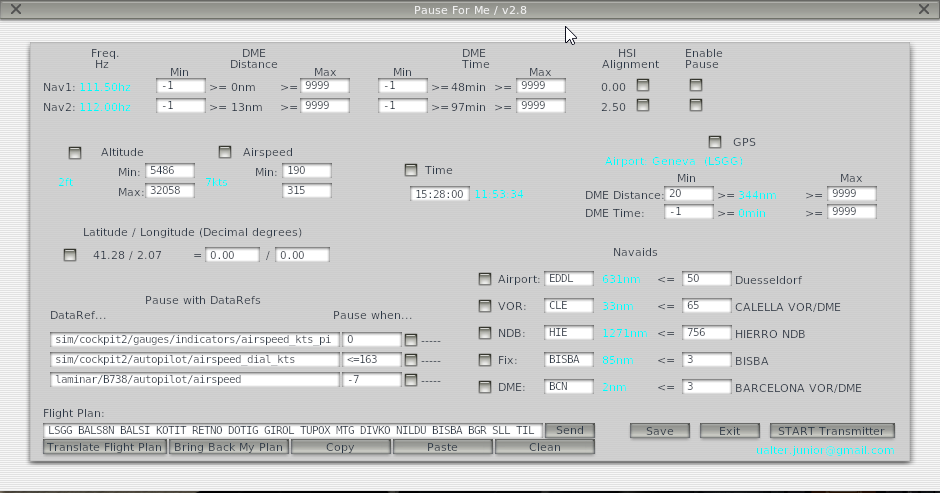Edit laminar/B738/autopilot/airspeed DataRef field
Viewport: 940px width, 493px height.
click(195, 380)
